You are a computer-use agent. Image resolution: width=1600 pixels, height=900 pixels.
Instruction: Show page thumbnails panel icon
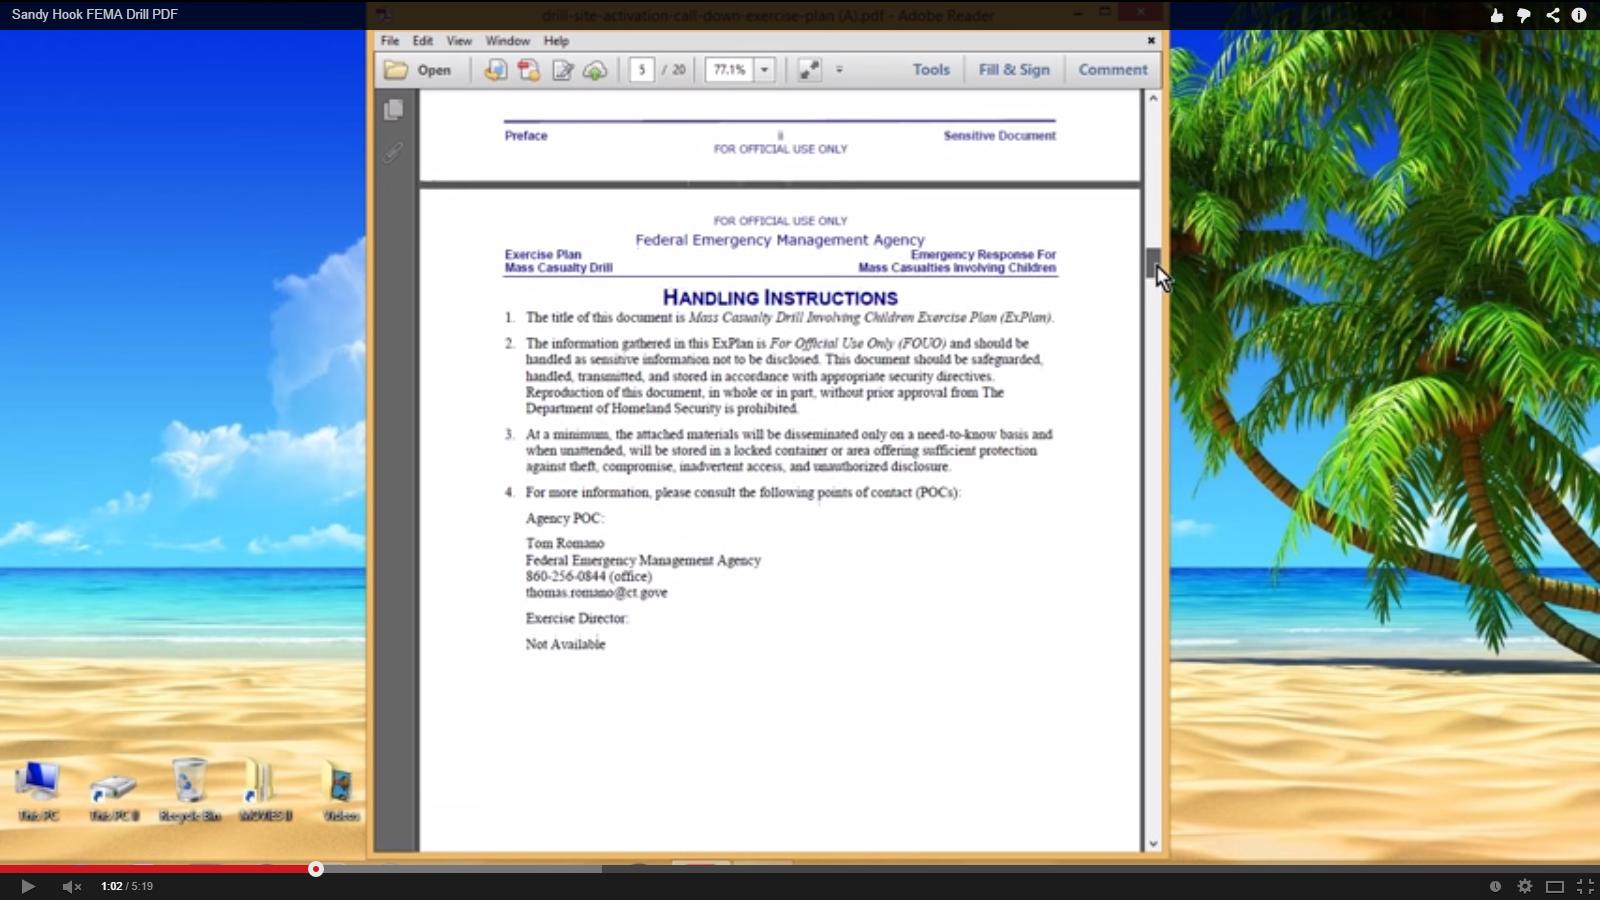click(x=394, y=110)
